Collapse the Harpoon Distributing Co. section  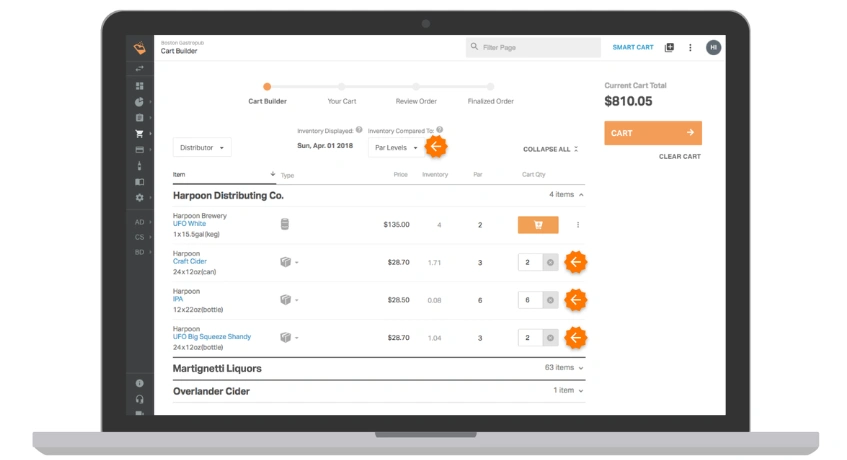(581, 195)
